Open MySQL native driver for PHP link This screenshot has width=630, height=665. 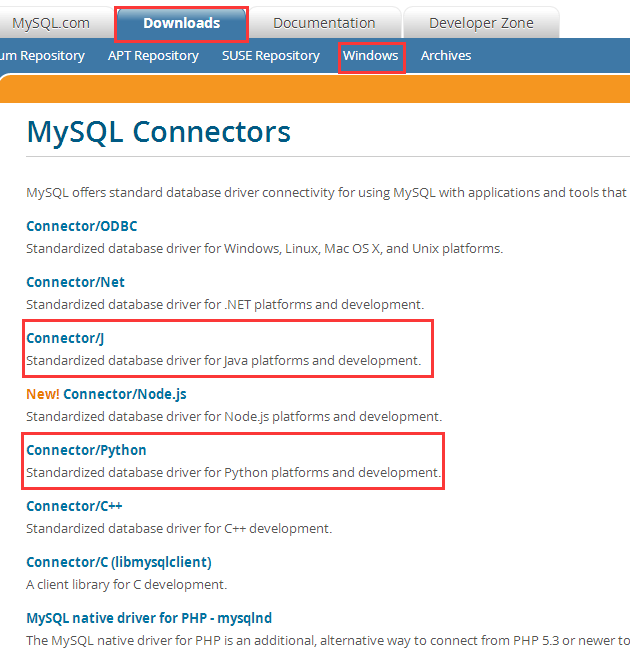click(149, 618)
